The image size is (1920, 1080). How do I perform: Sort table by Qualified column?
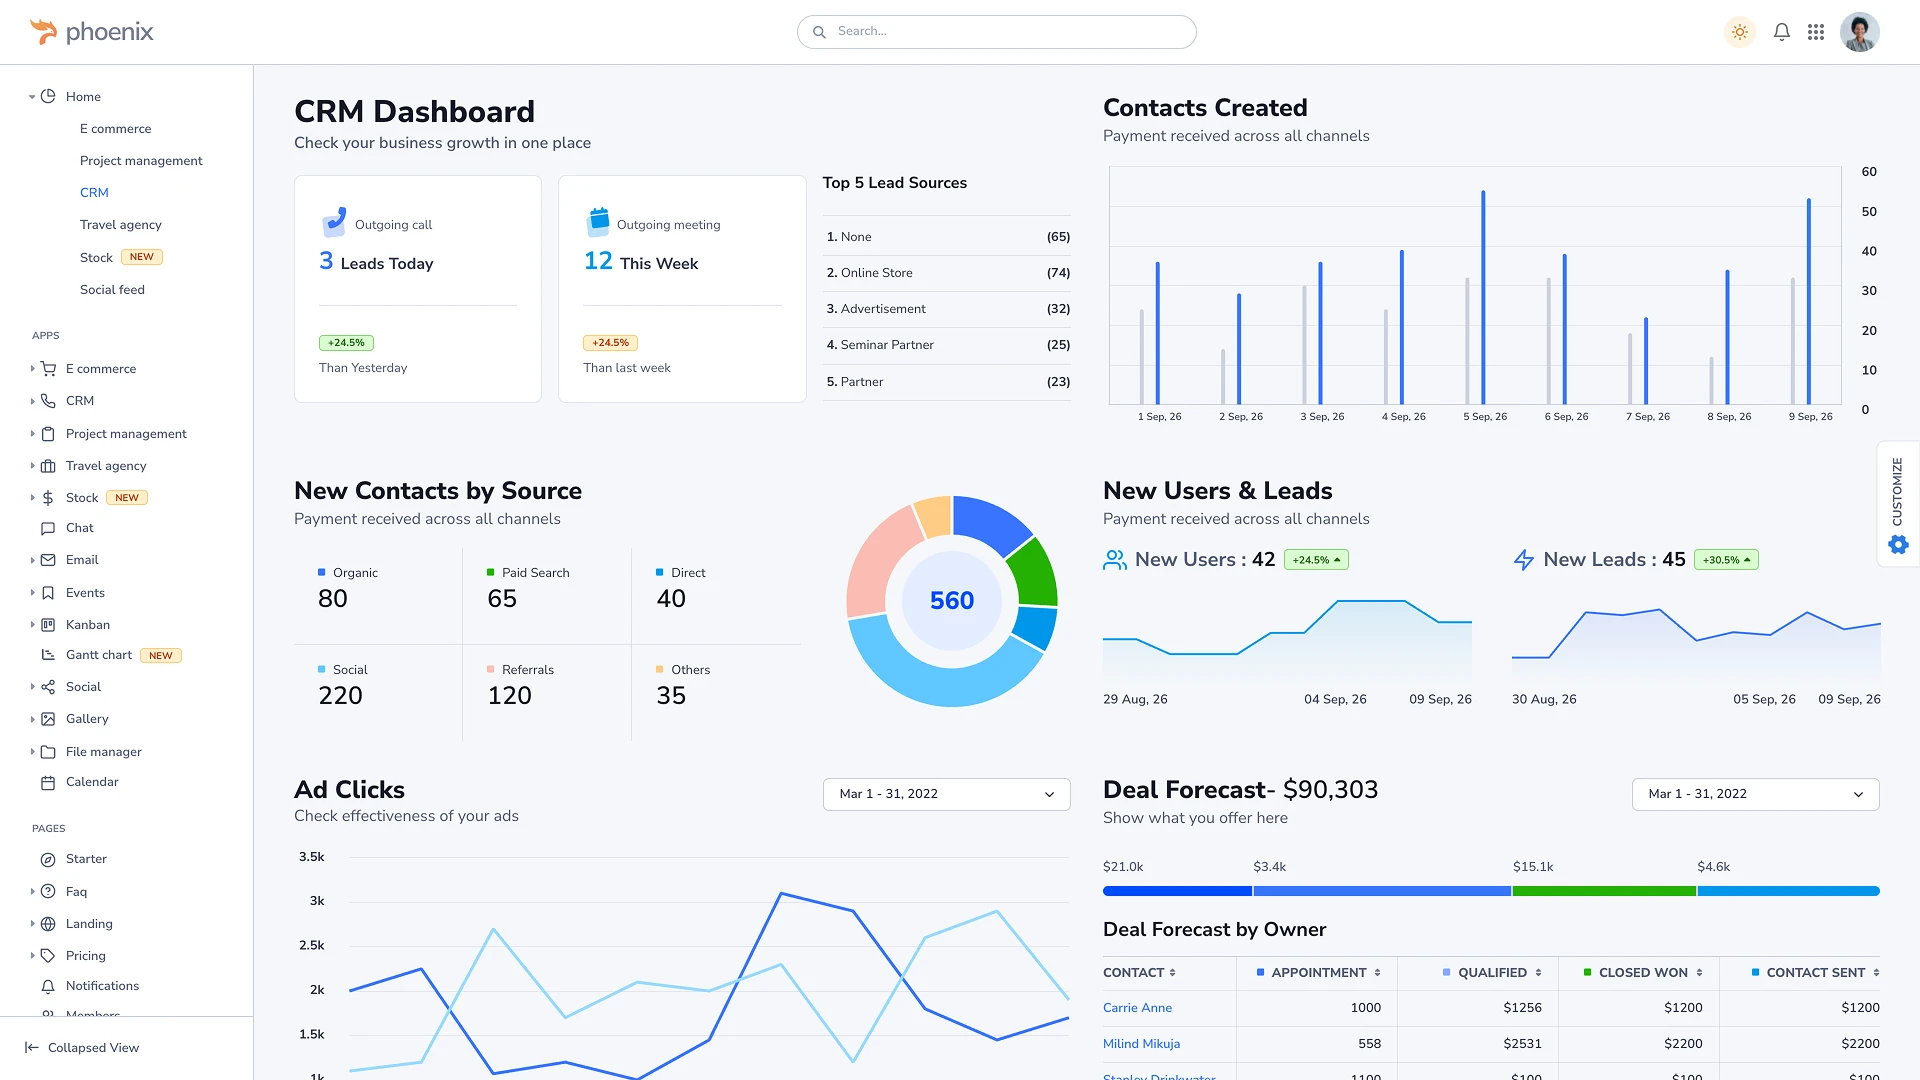(x=1492, y=973)
